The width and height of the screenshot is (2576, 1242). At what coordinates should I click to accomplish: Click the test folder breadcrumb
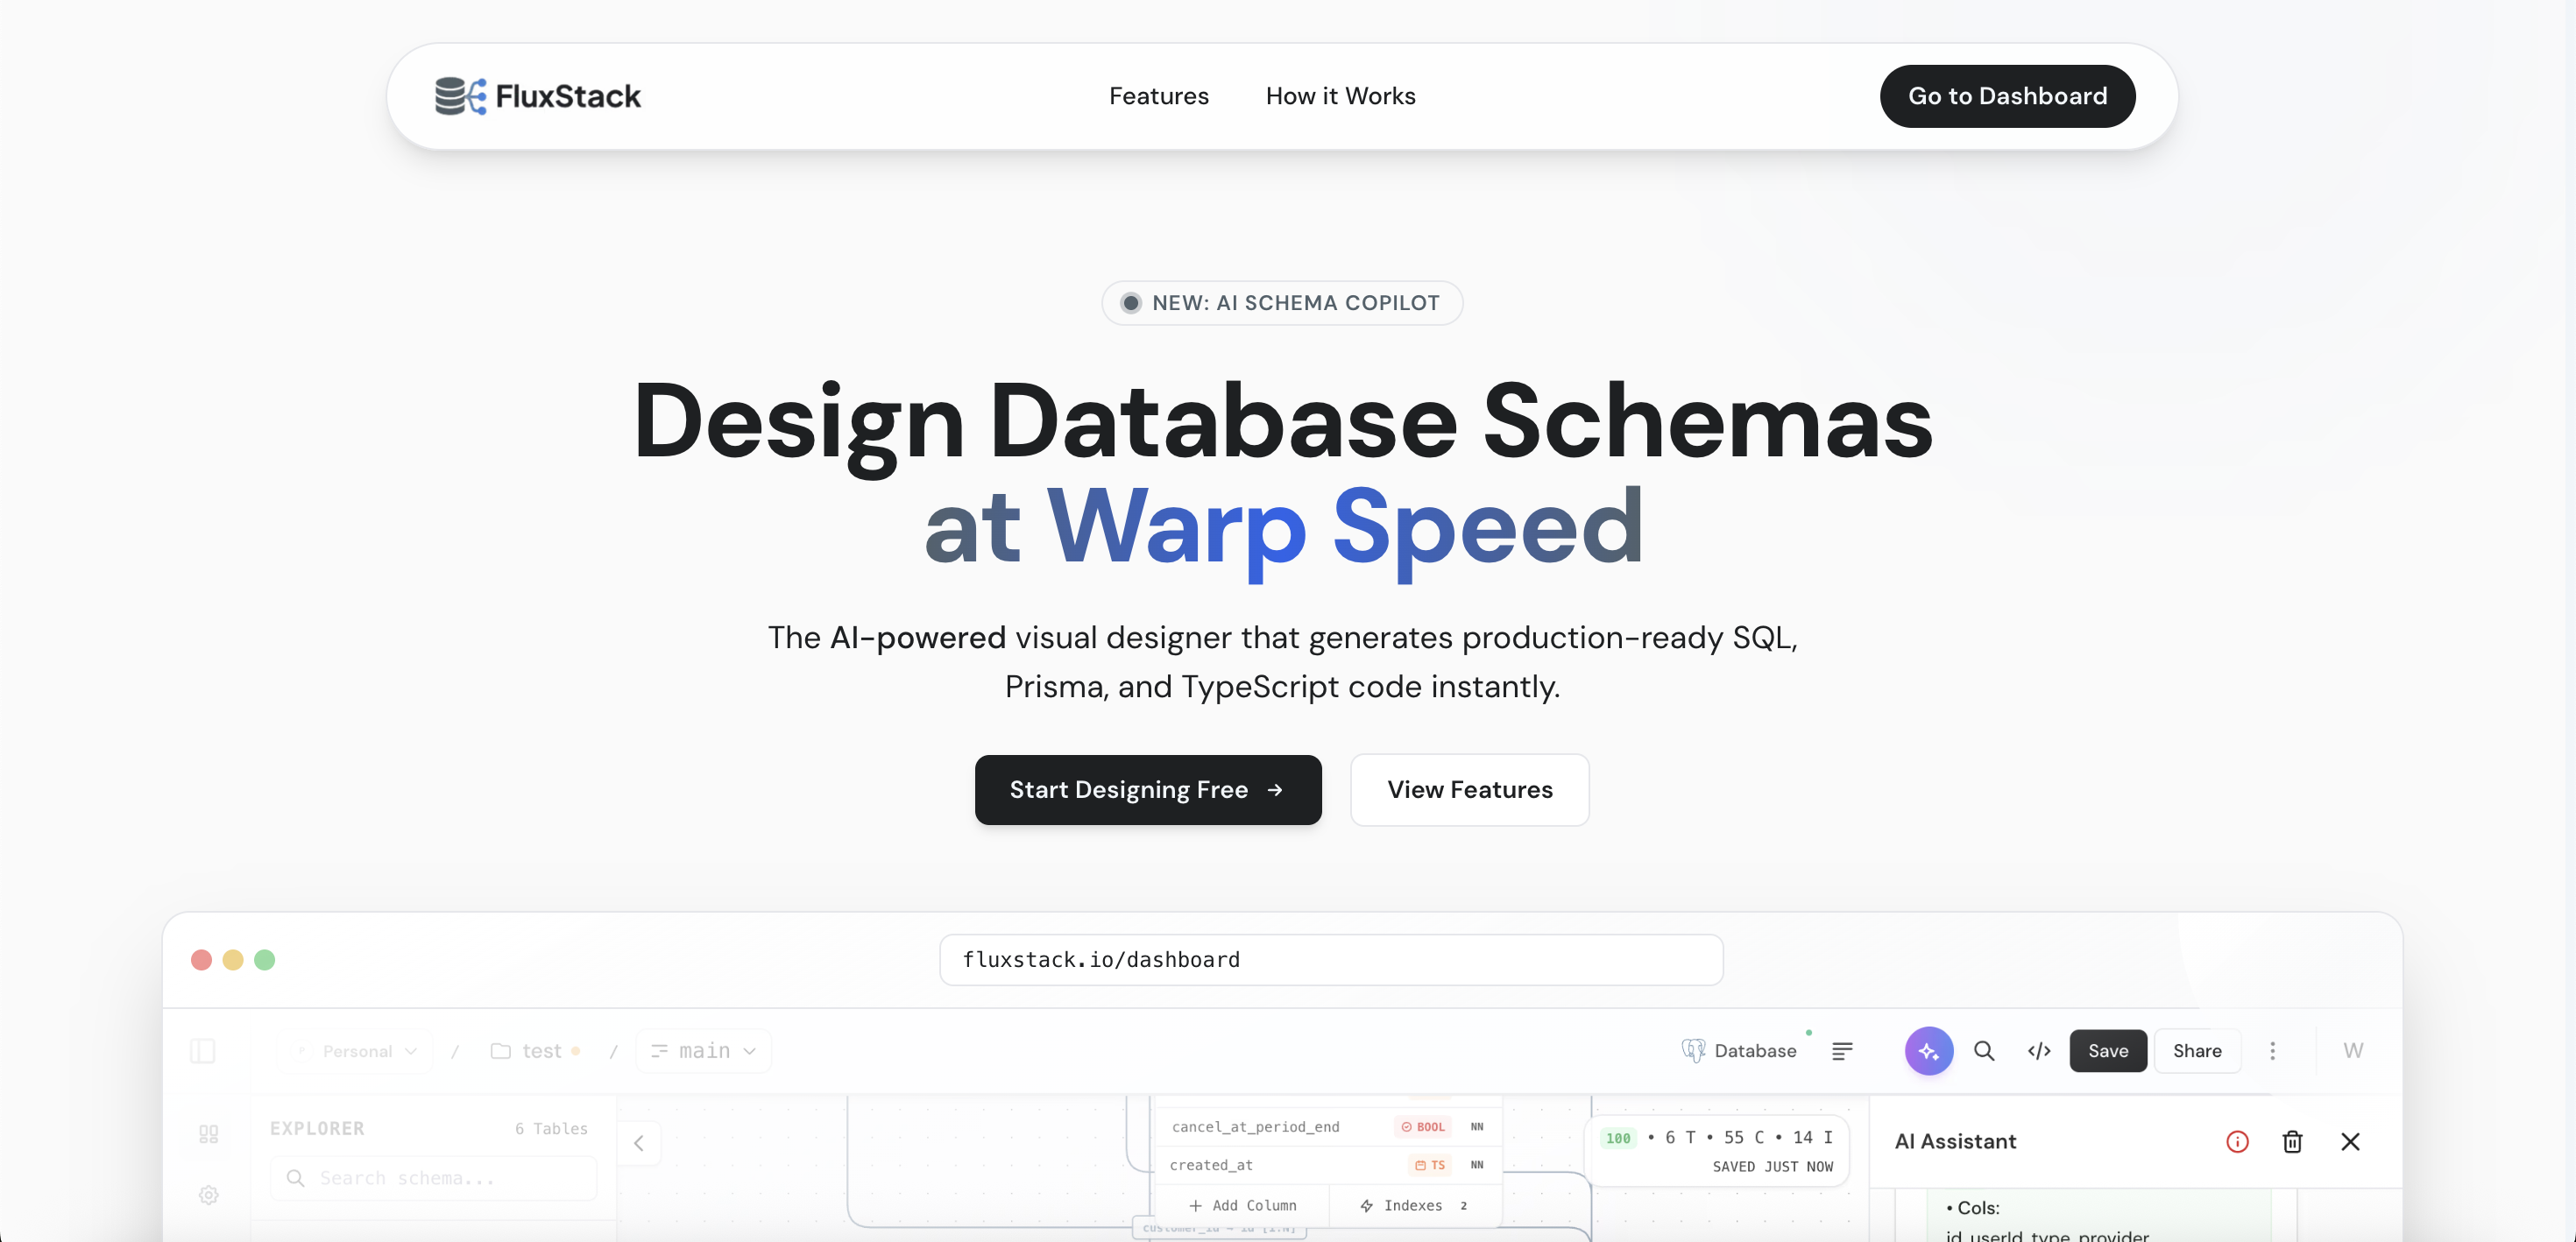(535, 1051)
